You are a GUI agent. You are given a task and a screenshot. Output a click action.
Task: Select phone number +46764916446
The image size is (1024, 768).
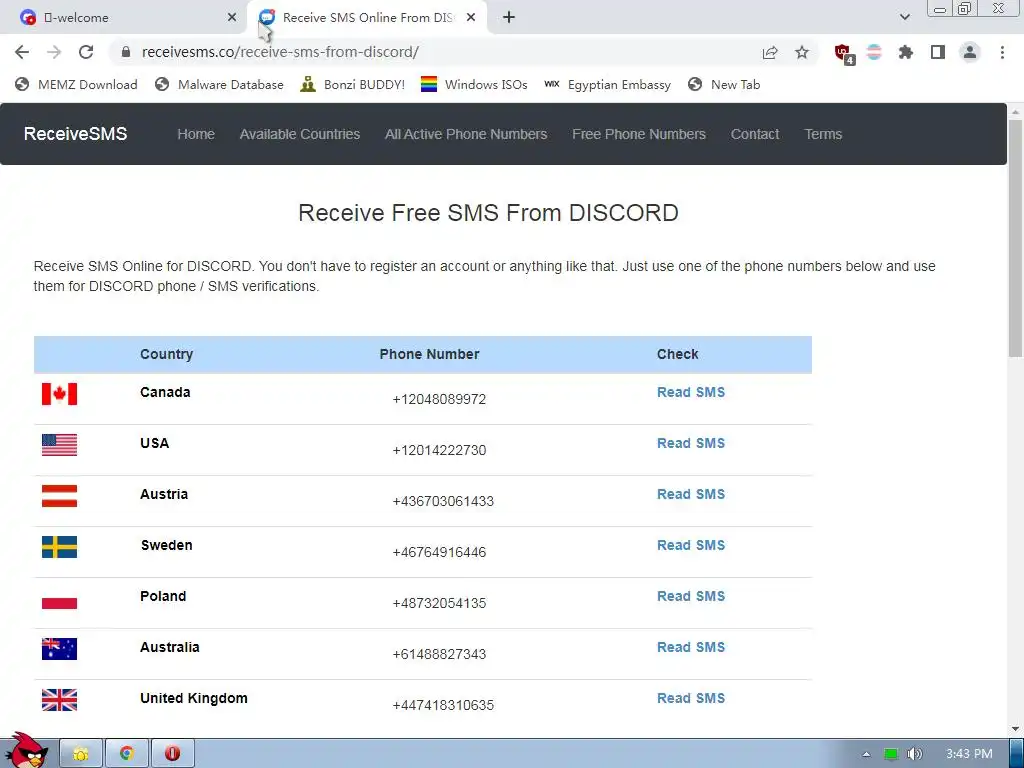[439, 552]
